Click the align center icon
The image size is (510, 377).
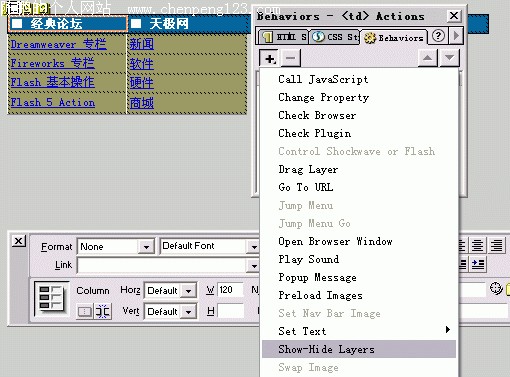477,246
